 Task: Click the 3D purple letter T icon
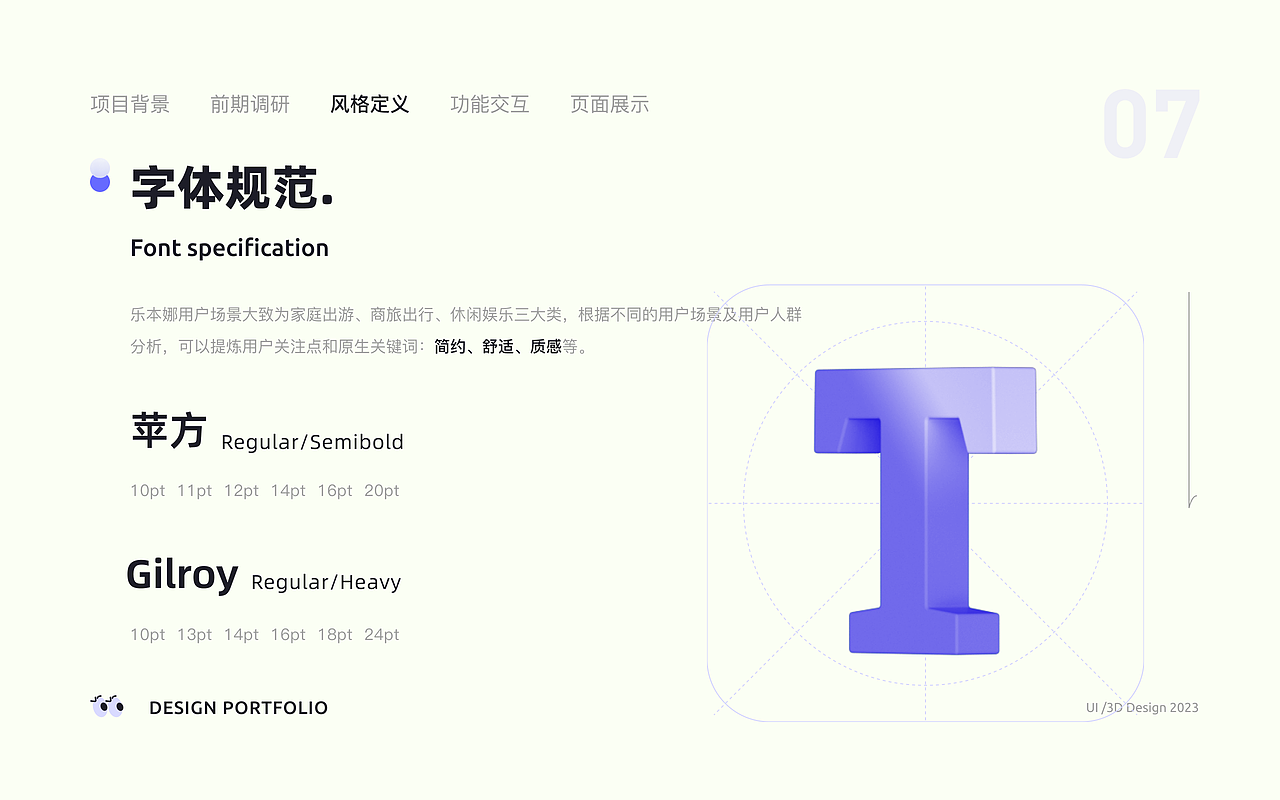click(x=925, y=510)
